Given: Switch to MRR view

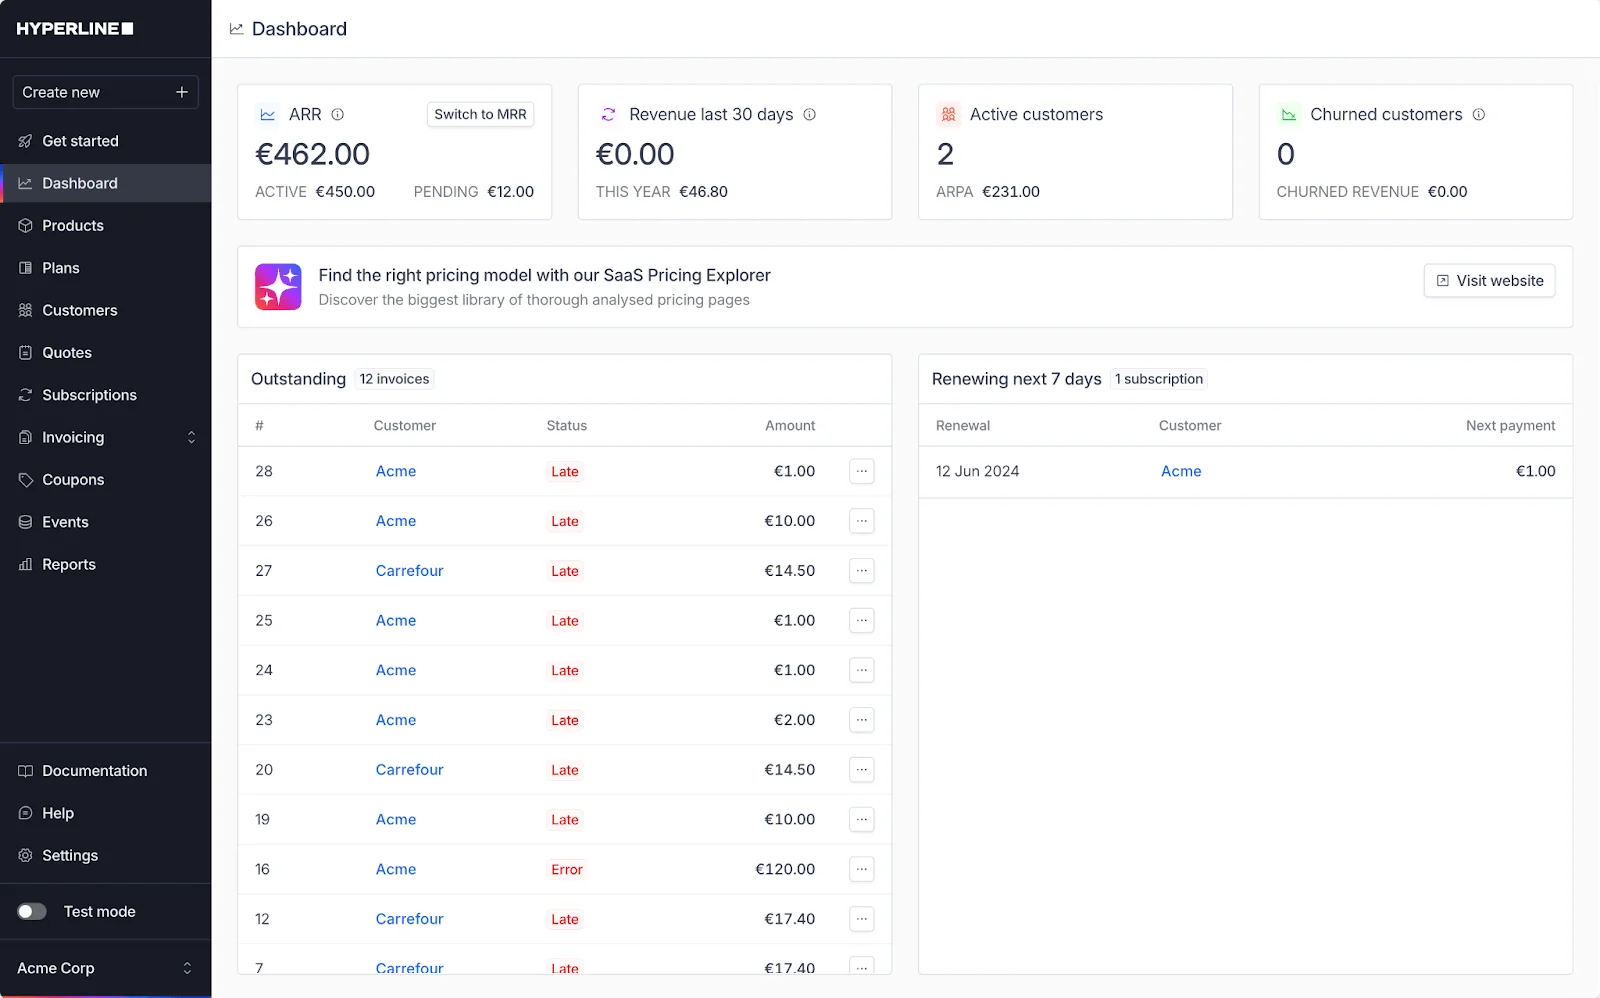Looking at the screenshot, I should click(x=480, y=114).
